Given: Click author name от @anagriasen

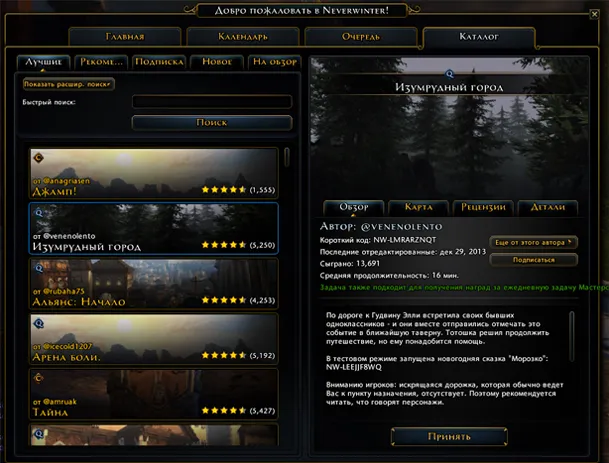Looking at the screenshot, I should tap(61, 181).
